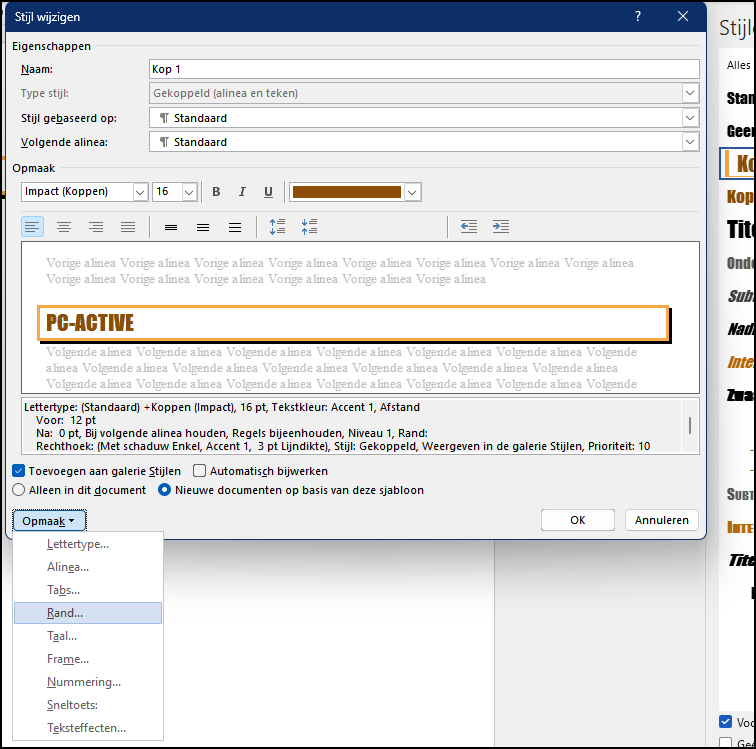This screenshot has width=756, height=749.
Task: Toggle italic formatting button
Action: click(x=242, y=192)
